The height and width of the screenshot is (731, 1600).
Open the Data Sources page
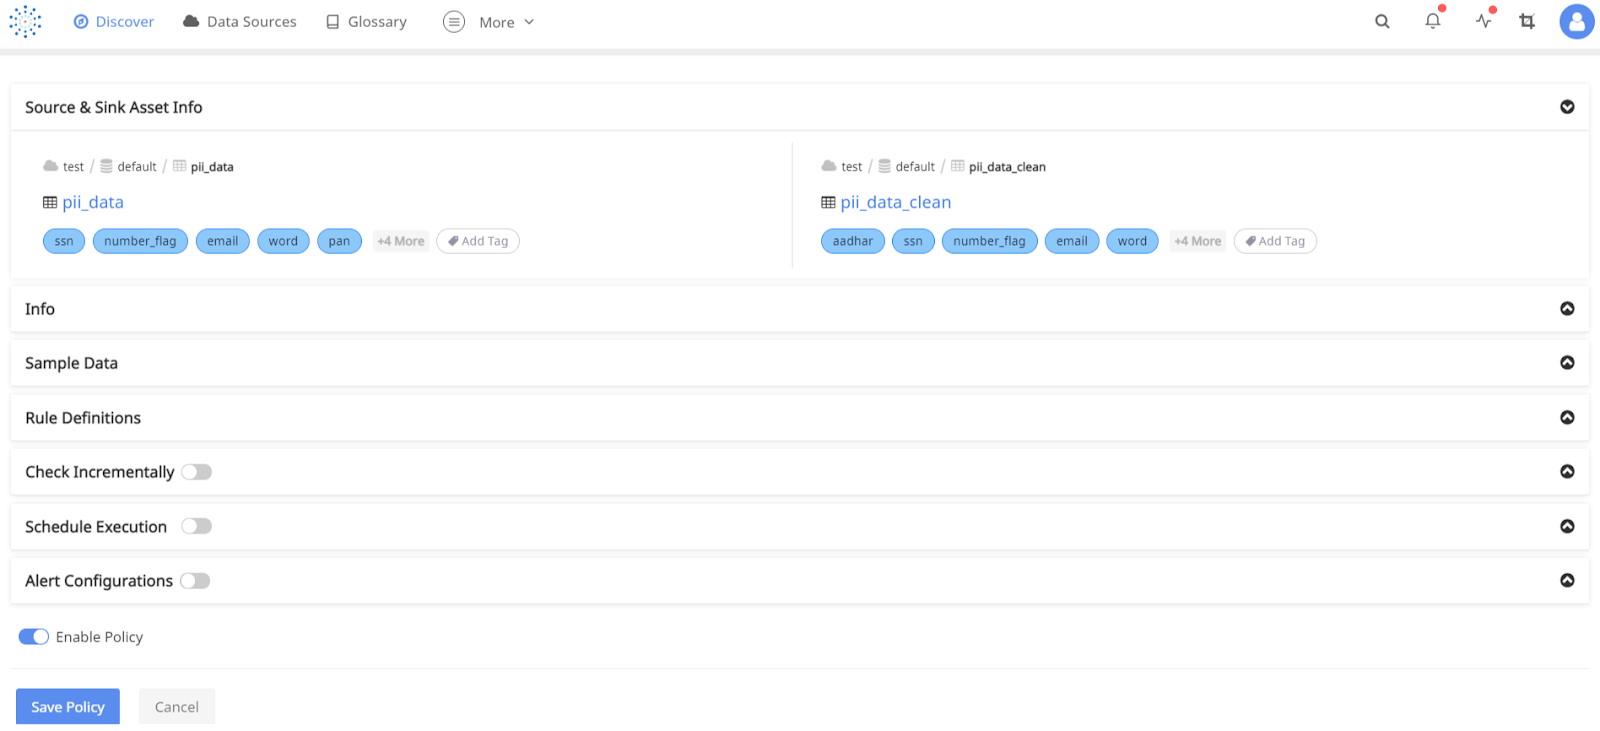(x=240, y=21)
